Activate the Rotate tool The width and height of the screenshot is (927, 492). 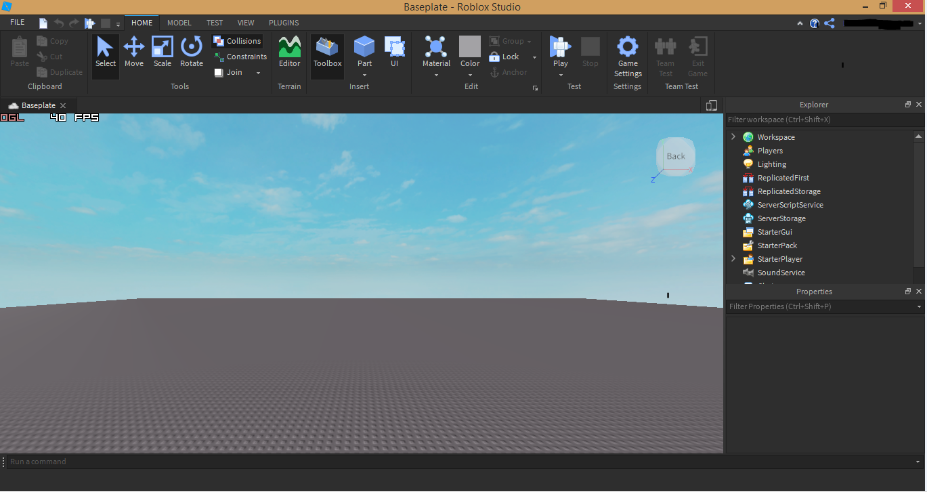pyautogui.click(x=191, y=52)
